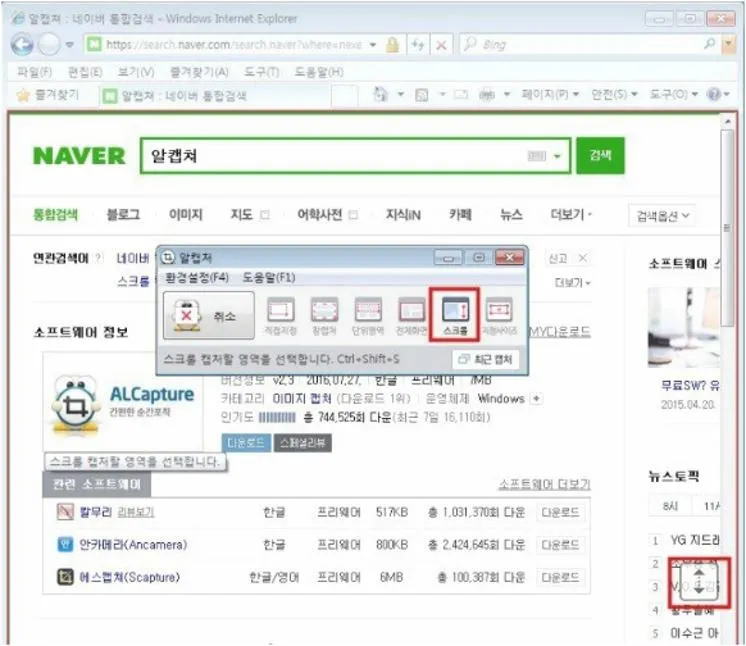Click the plus icon next to Windows
This screenshot has height=646, width=746.
(x=536, y=399)
